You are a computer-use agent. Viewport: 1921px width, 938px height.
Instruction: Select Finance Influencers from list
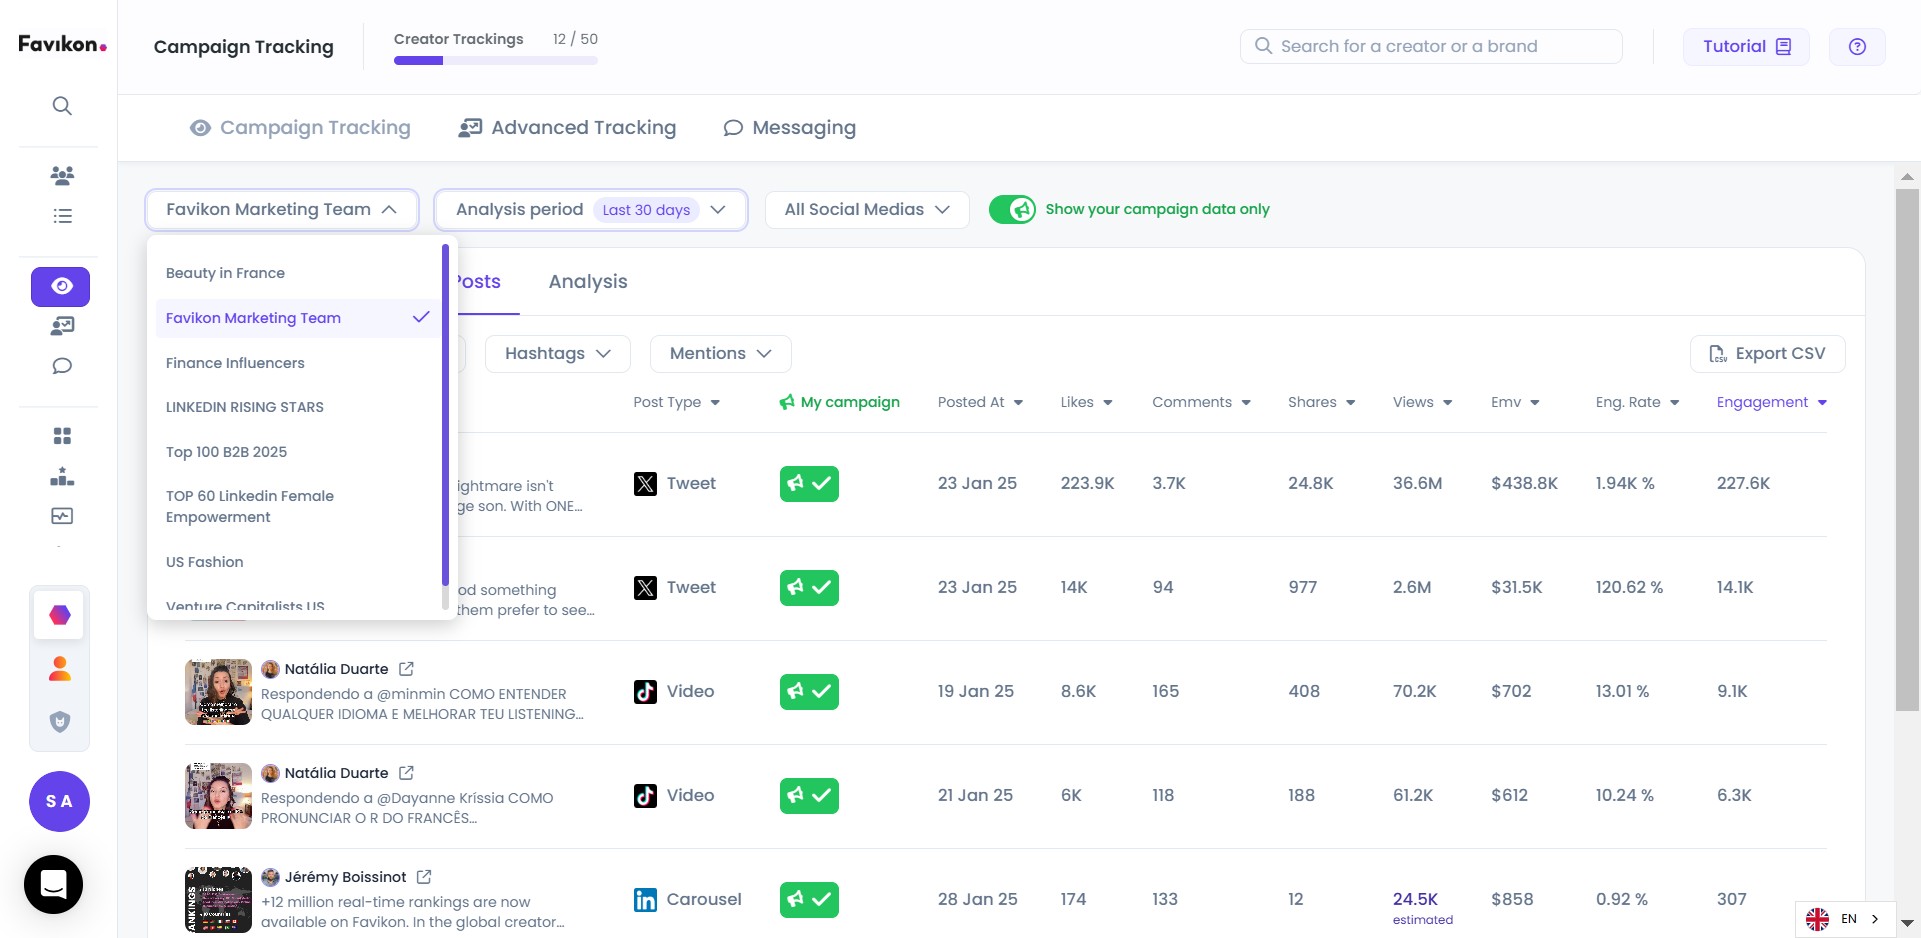click(x=296, y=363)
